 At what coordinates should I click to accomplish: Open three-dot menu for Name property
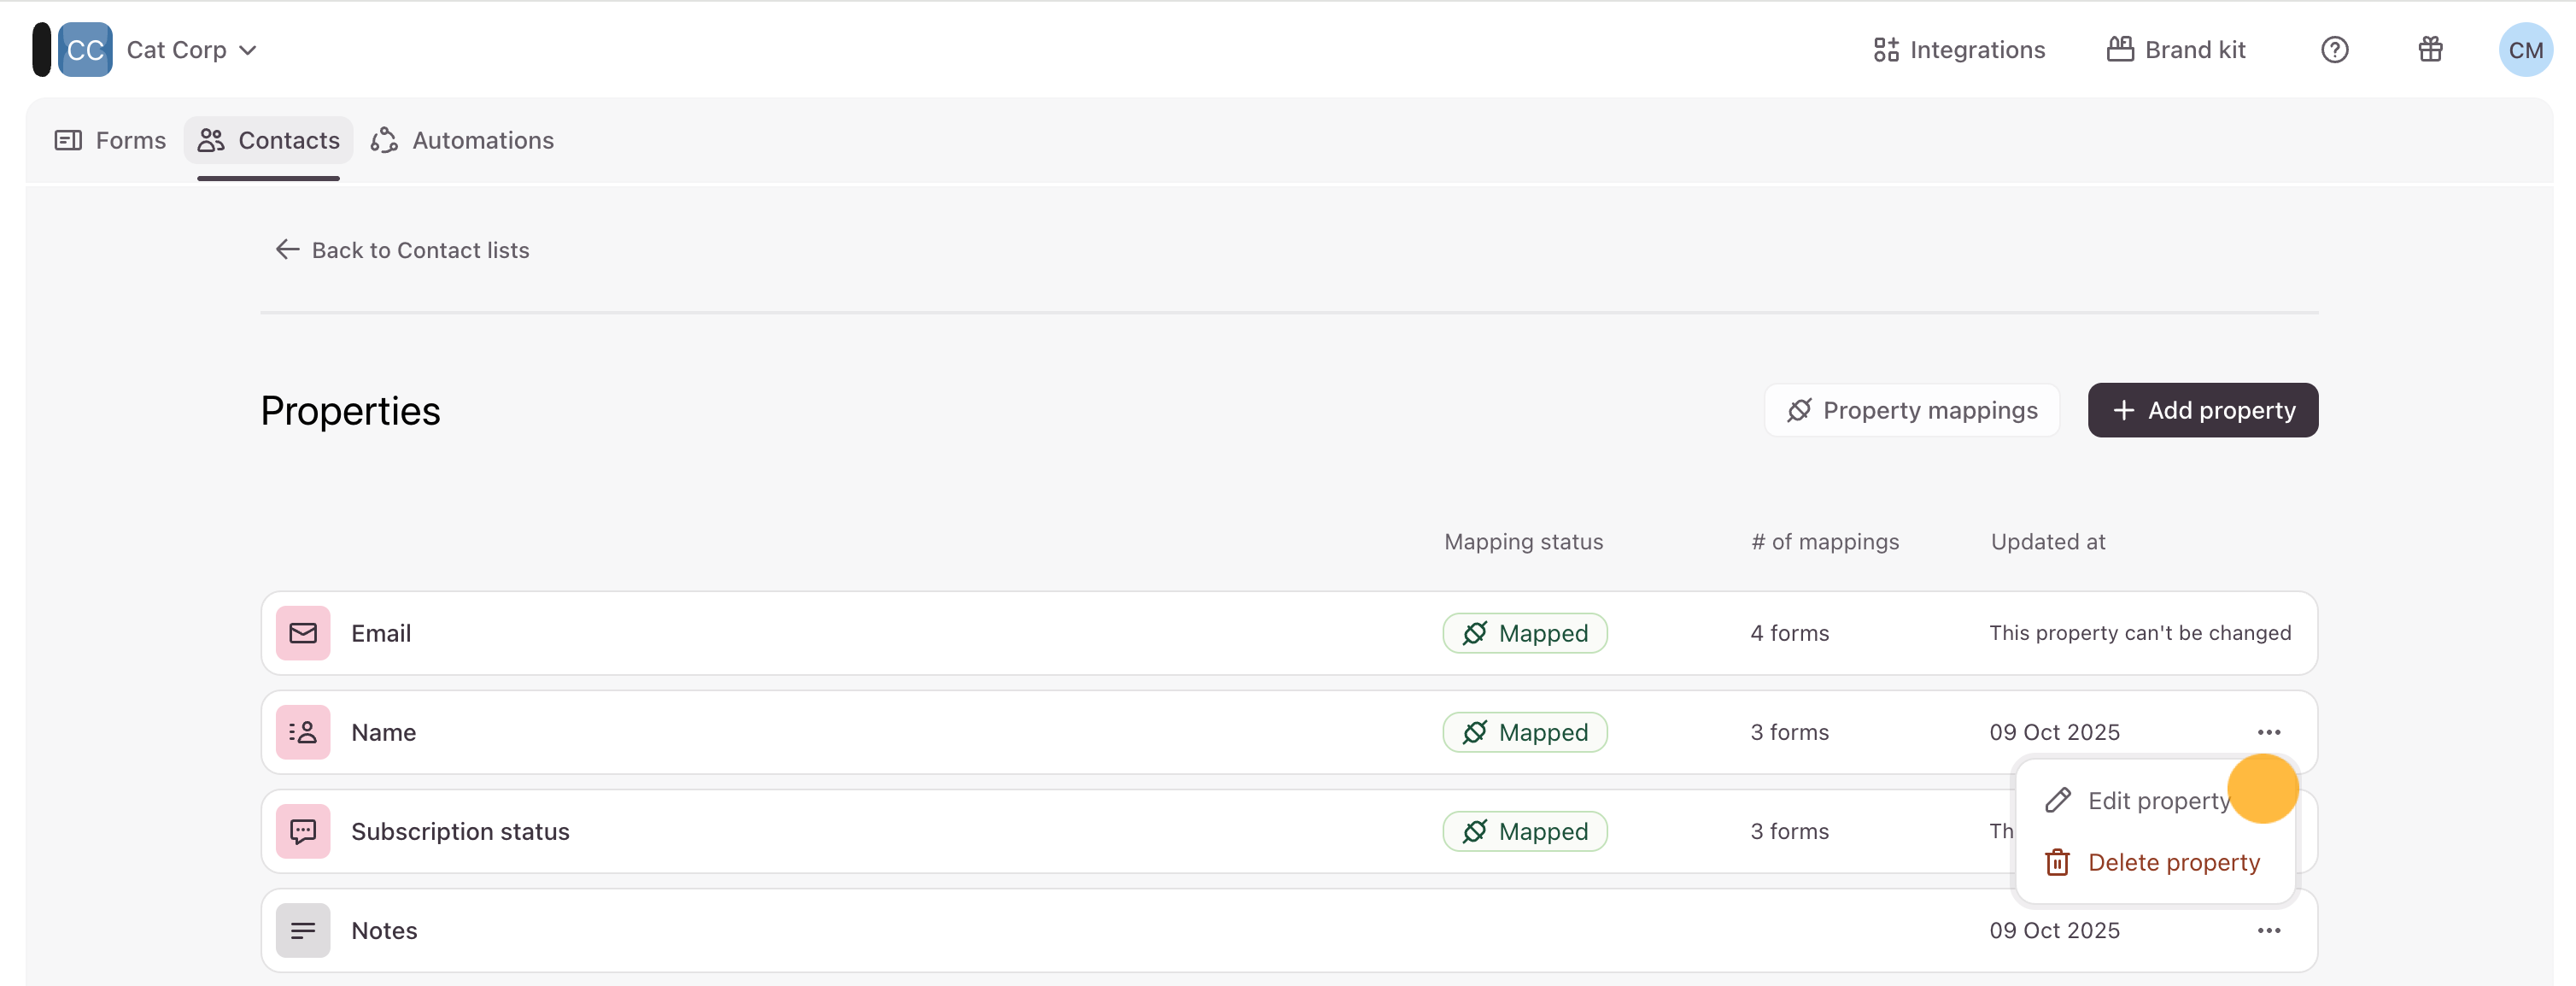(2268, 732)
